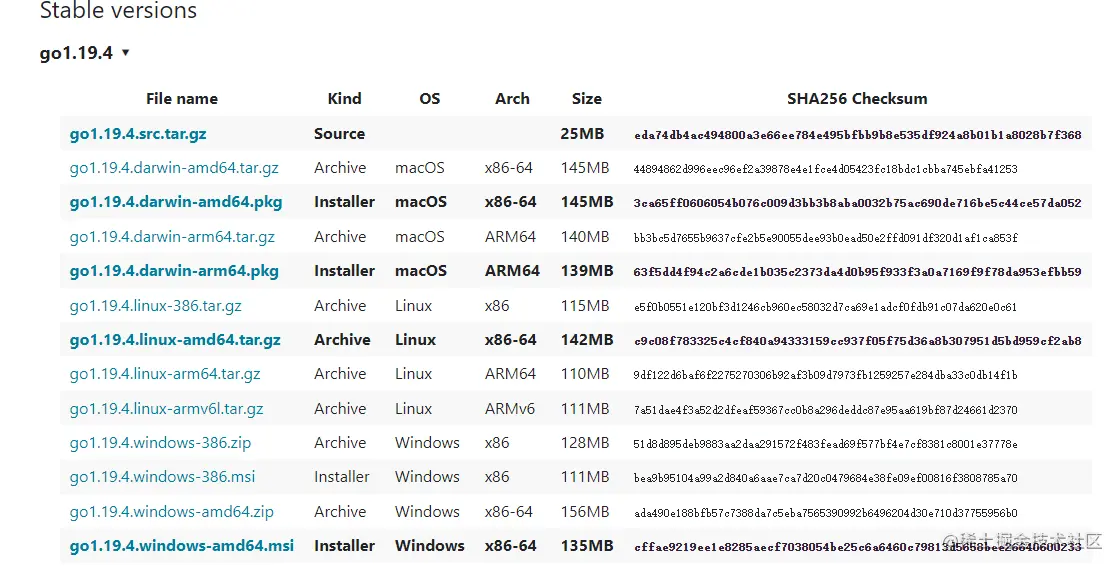Collapse the go1.19.4 version section
Viewport: 1120px width, 569px height.
click(x=126, y=53)
